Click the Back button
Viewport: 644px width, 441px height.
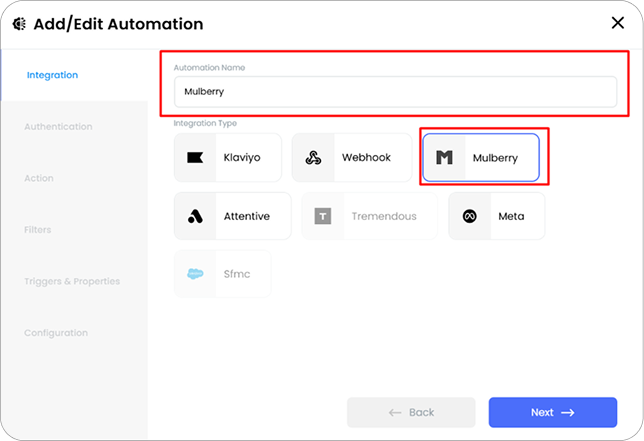(411, 412)
